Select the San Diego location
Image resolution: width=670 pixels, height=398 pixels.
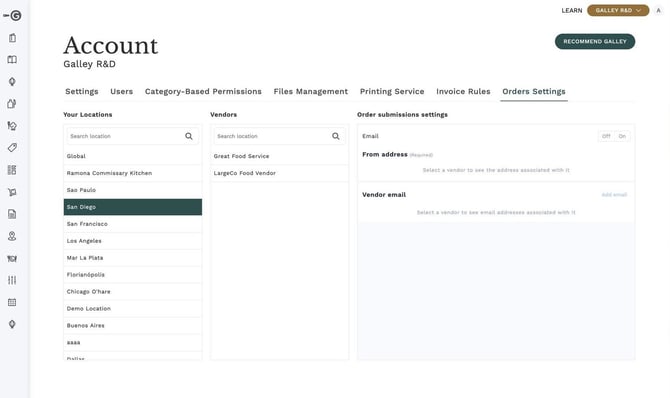(133, 207)
